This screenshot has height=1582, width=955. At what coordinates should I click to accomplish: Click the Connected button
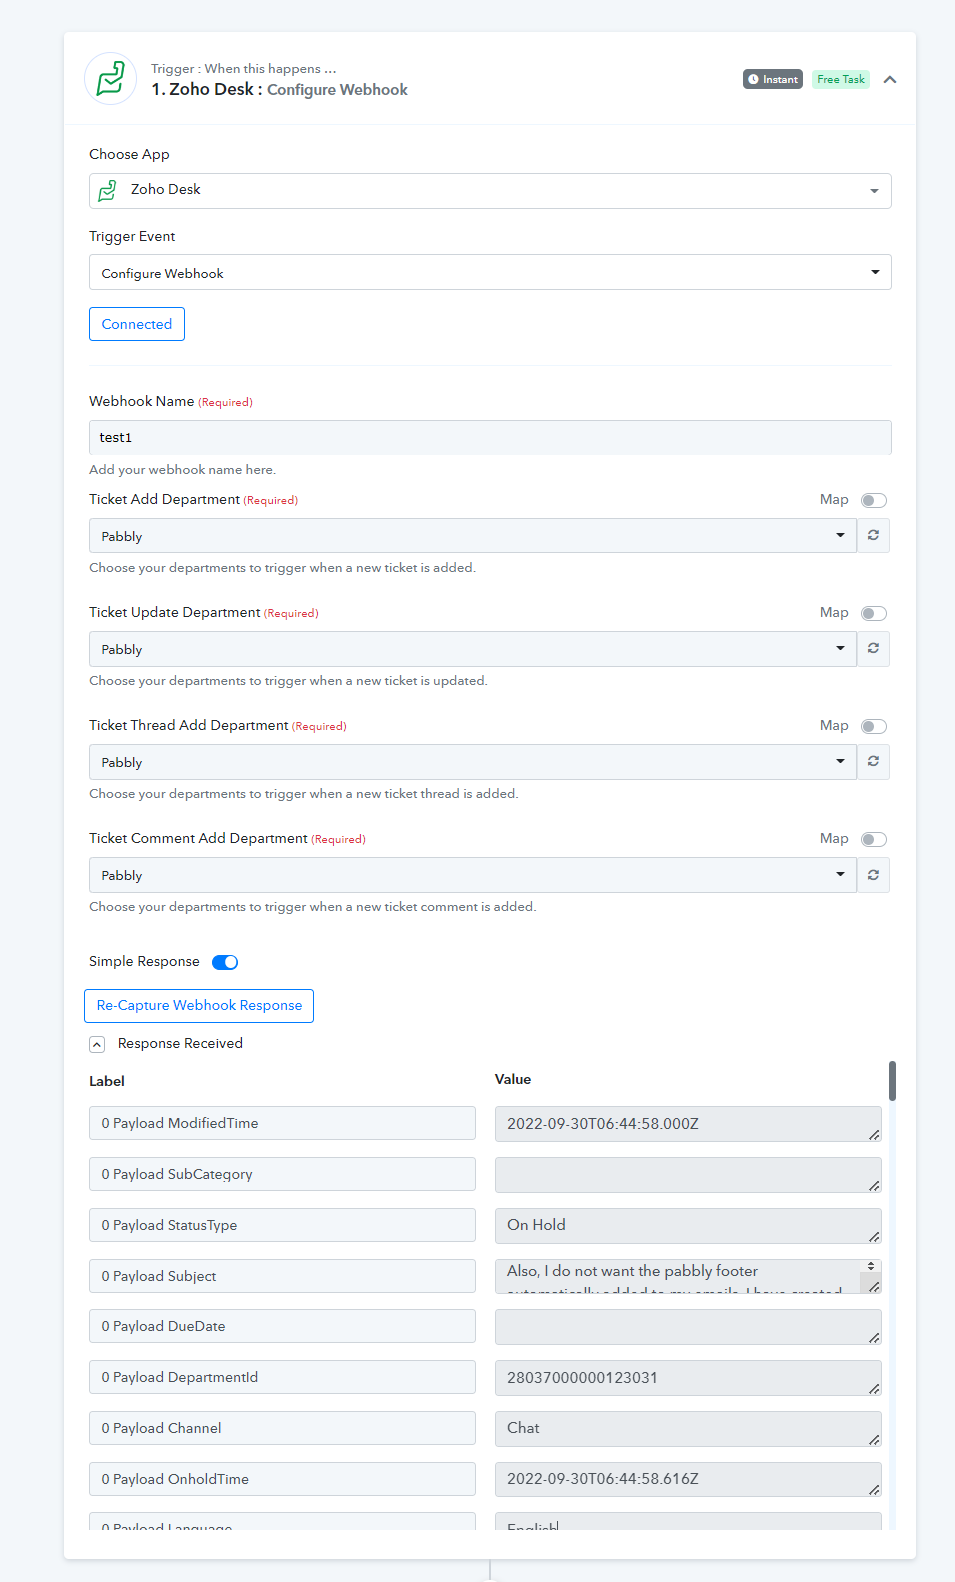click(137, 324)
